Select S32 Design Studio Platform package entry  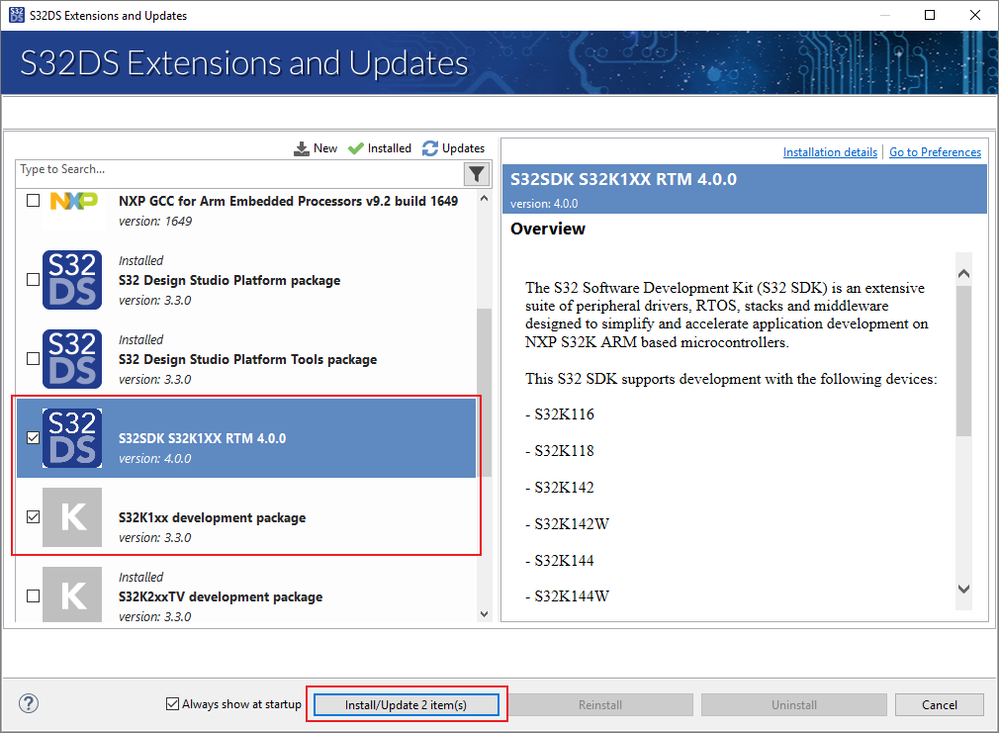[x=246, y=280]
